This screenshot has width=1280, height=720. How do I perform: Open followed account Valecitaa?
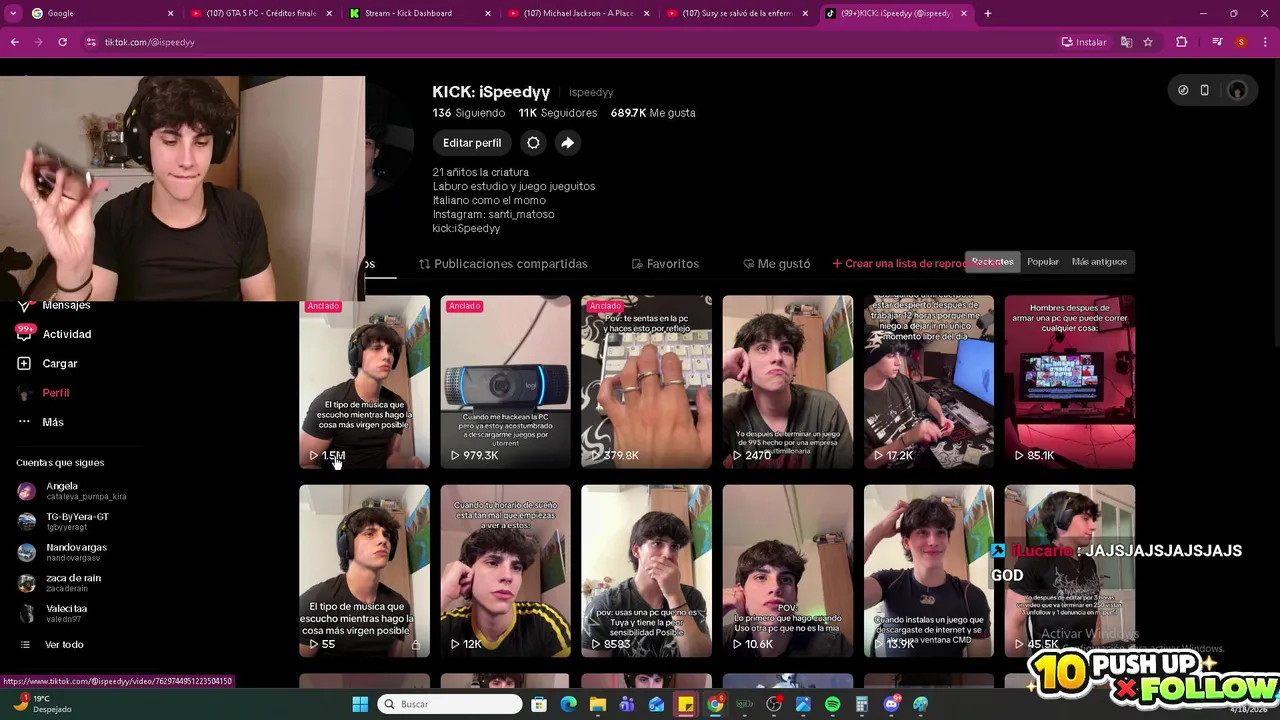click(x=53, y=613)
